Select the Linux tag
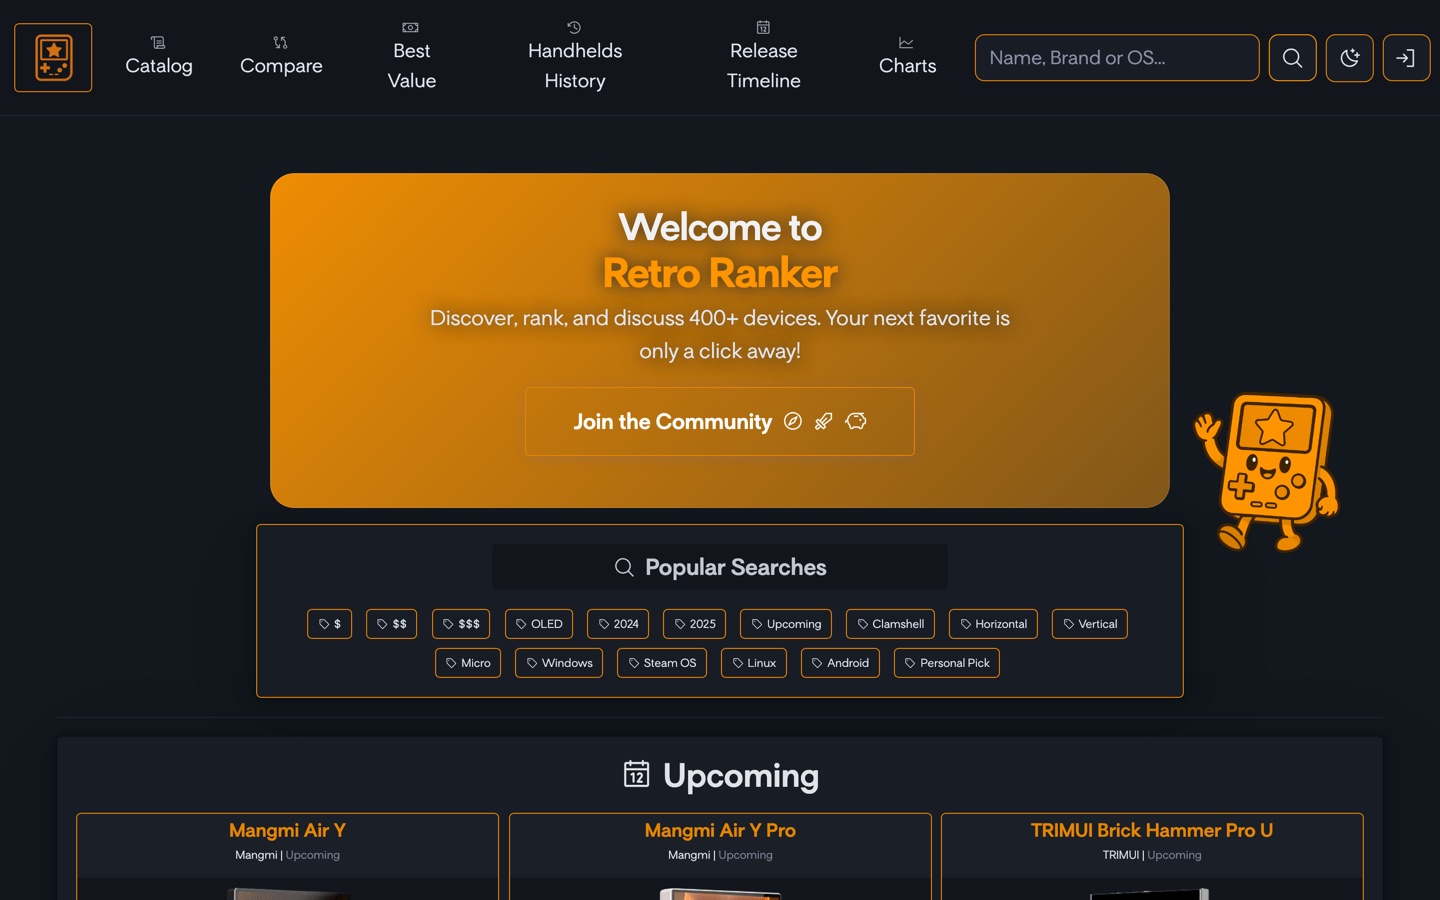Viewport: 1440px width, 900px height. [754, 663]
